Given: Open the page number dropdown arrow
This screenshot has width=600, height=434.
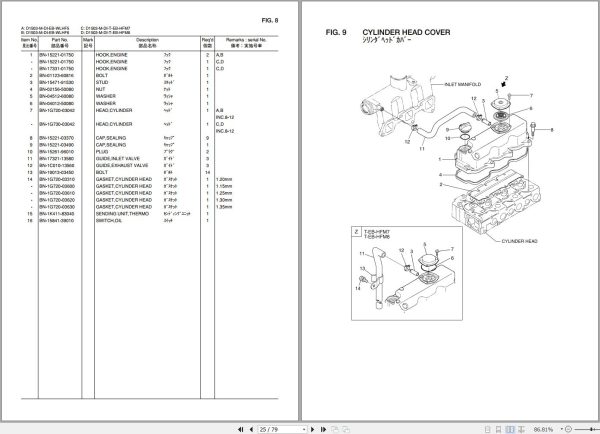Looking at the screenshot, I should pyautogui.click(x=304, y=429).
